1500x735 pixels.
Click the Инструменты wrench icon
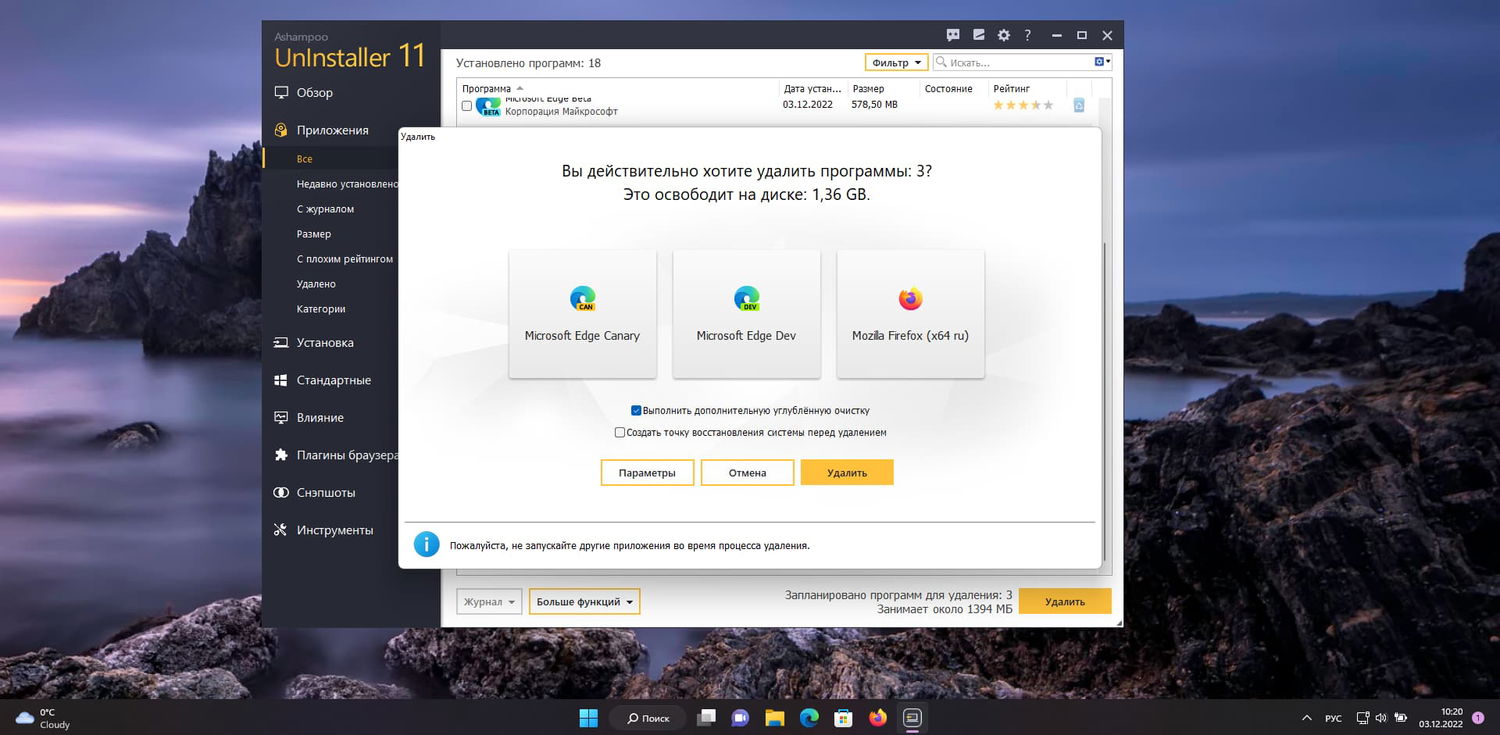tap(281, 530)
